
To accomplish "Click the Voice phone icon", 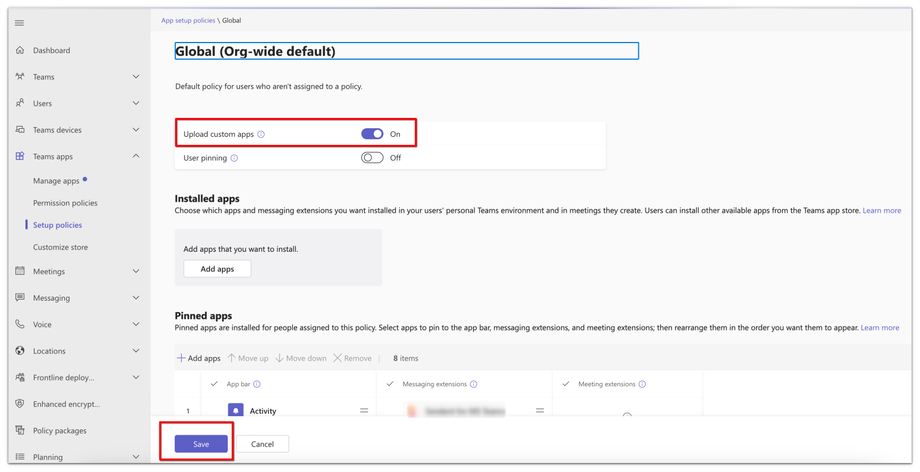I will click(20, 324).
